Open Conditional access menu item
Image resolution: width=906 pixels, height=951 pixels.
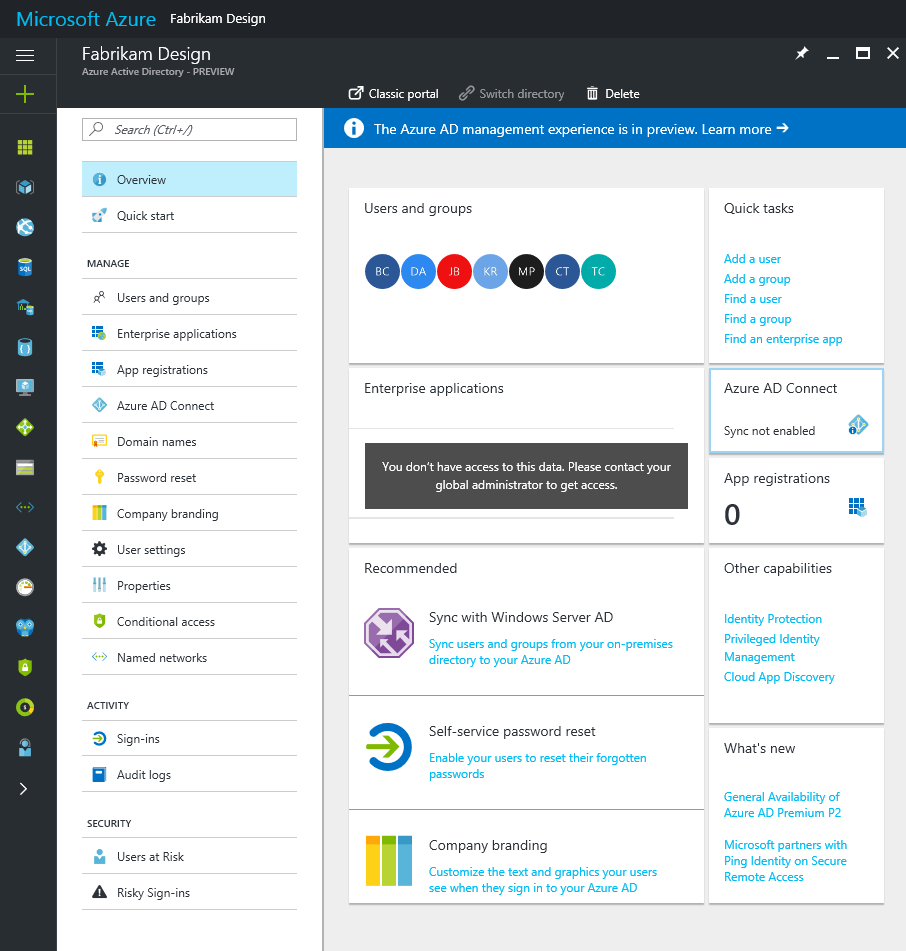189,622
